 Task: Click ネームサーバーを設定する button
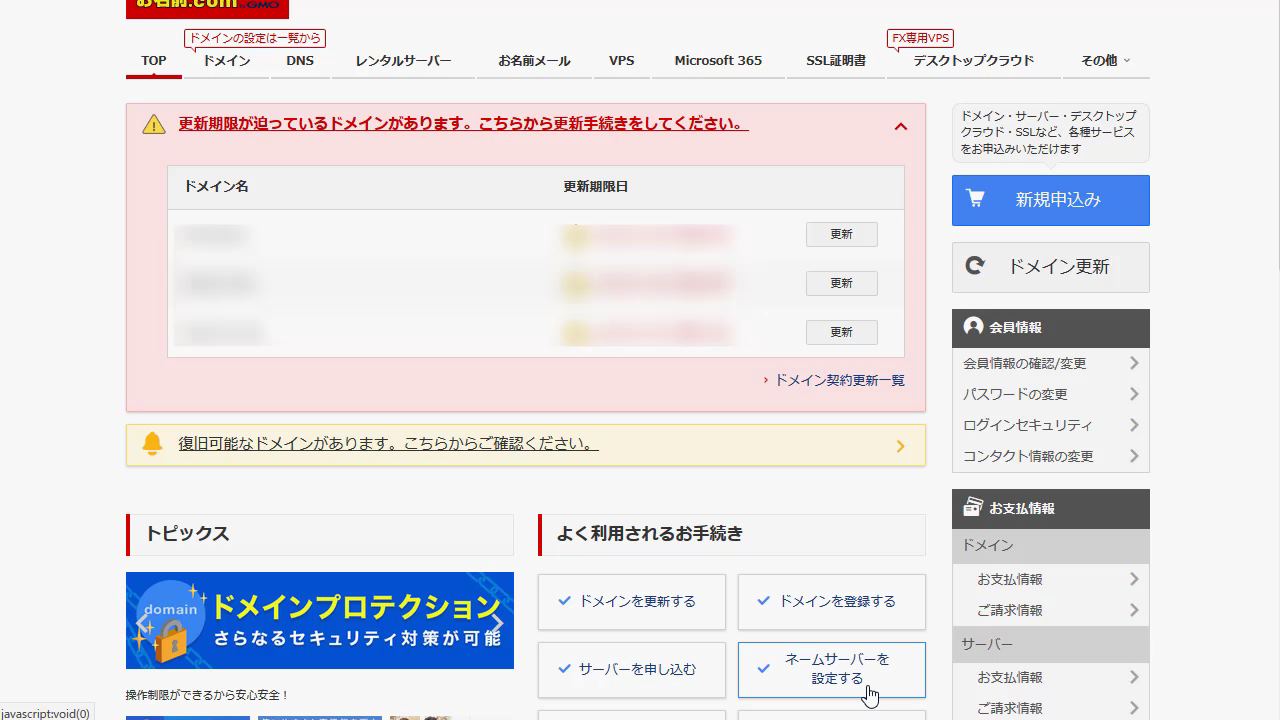click(832, 669)
